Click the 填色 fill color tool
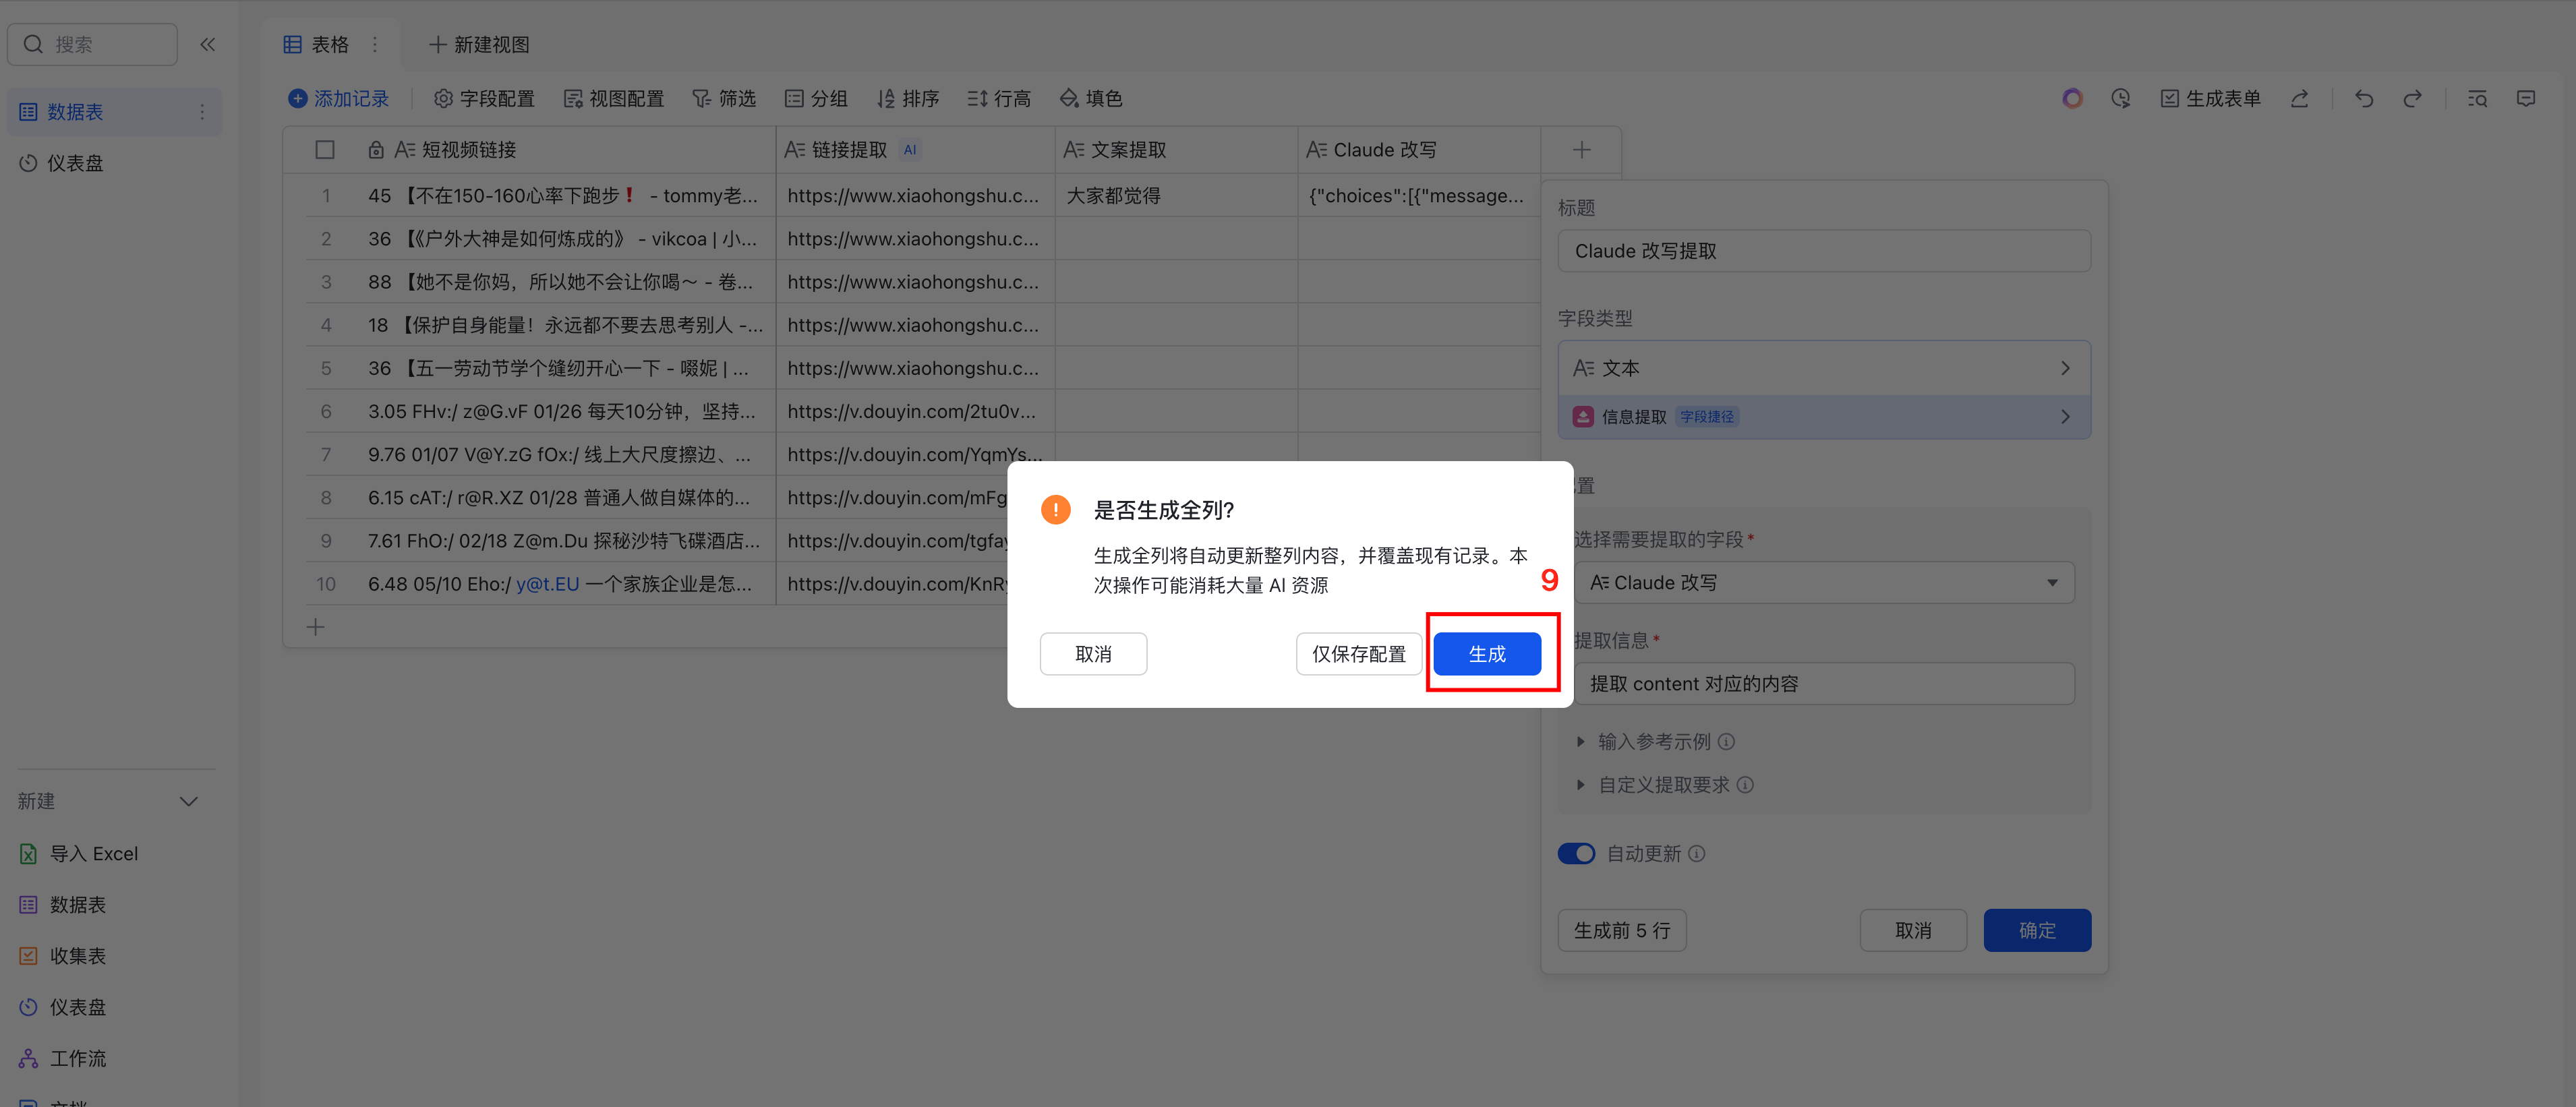The image size is (2576, 1107). tap(1091, 98)
